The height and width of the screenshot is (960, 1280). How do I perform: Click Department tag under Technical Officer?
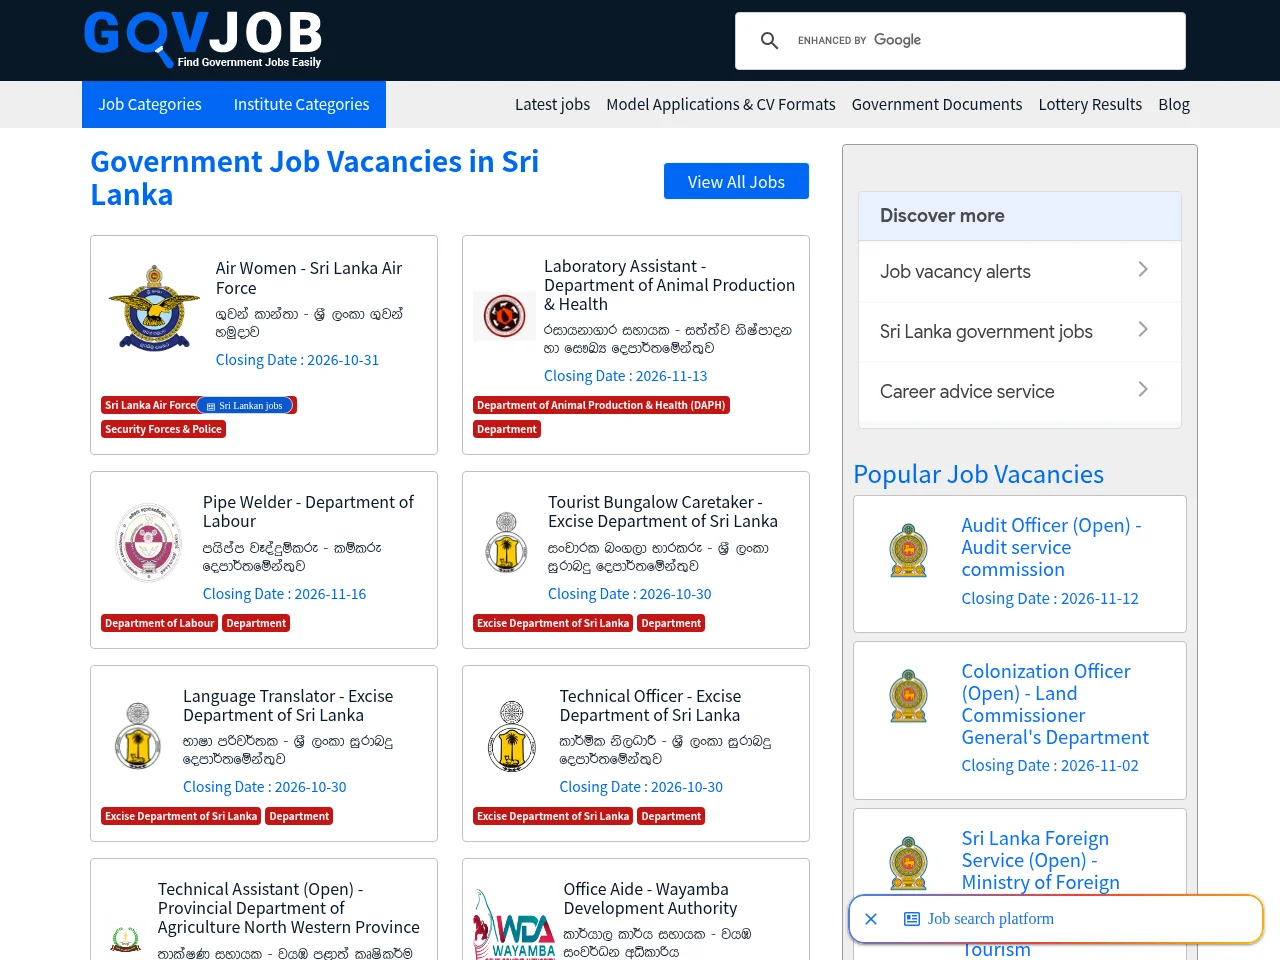click(x=671, y=816)
